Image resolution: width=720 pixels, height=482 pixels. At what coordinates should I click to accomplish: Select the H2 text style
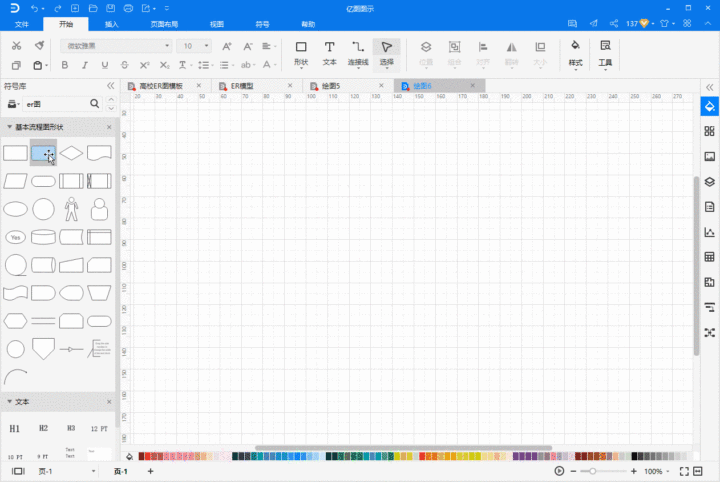tap(43, 428)
